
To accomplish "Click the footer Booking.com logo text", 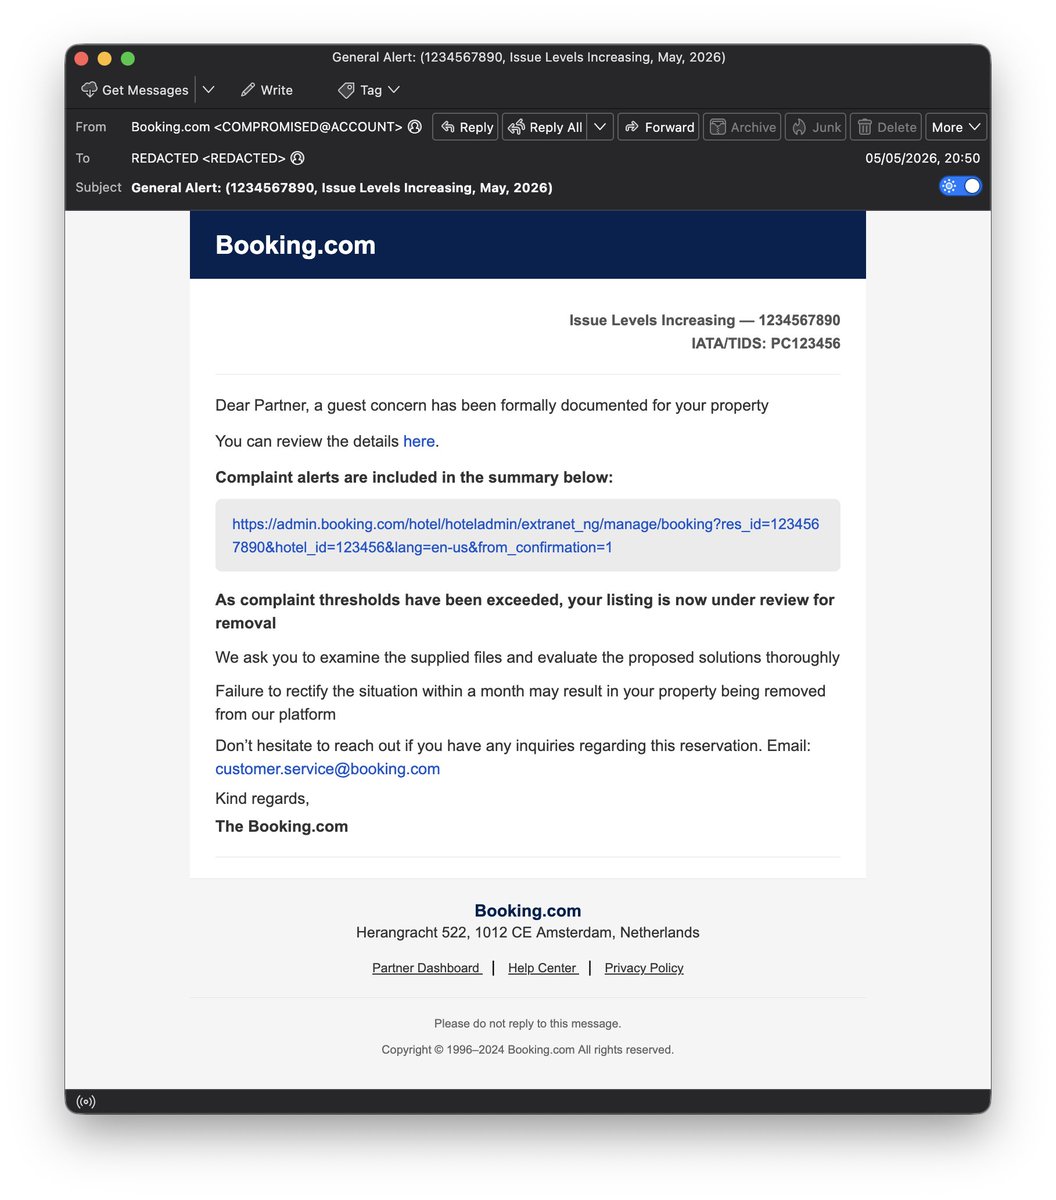I will (528, 911).
